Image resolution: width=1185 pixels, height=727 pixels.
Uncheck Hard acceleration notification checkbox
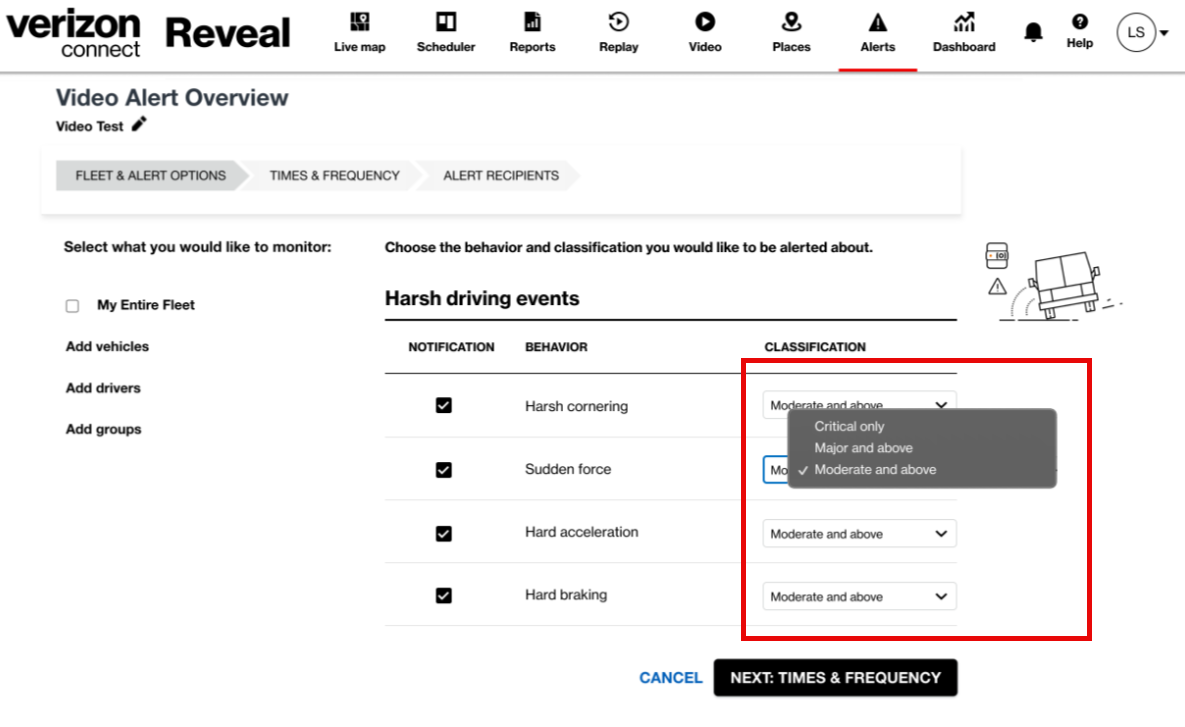[444, 534]
